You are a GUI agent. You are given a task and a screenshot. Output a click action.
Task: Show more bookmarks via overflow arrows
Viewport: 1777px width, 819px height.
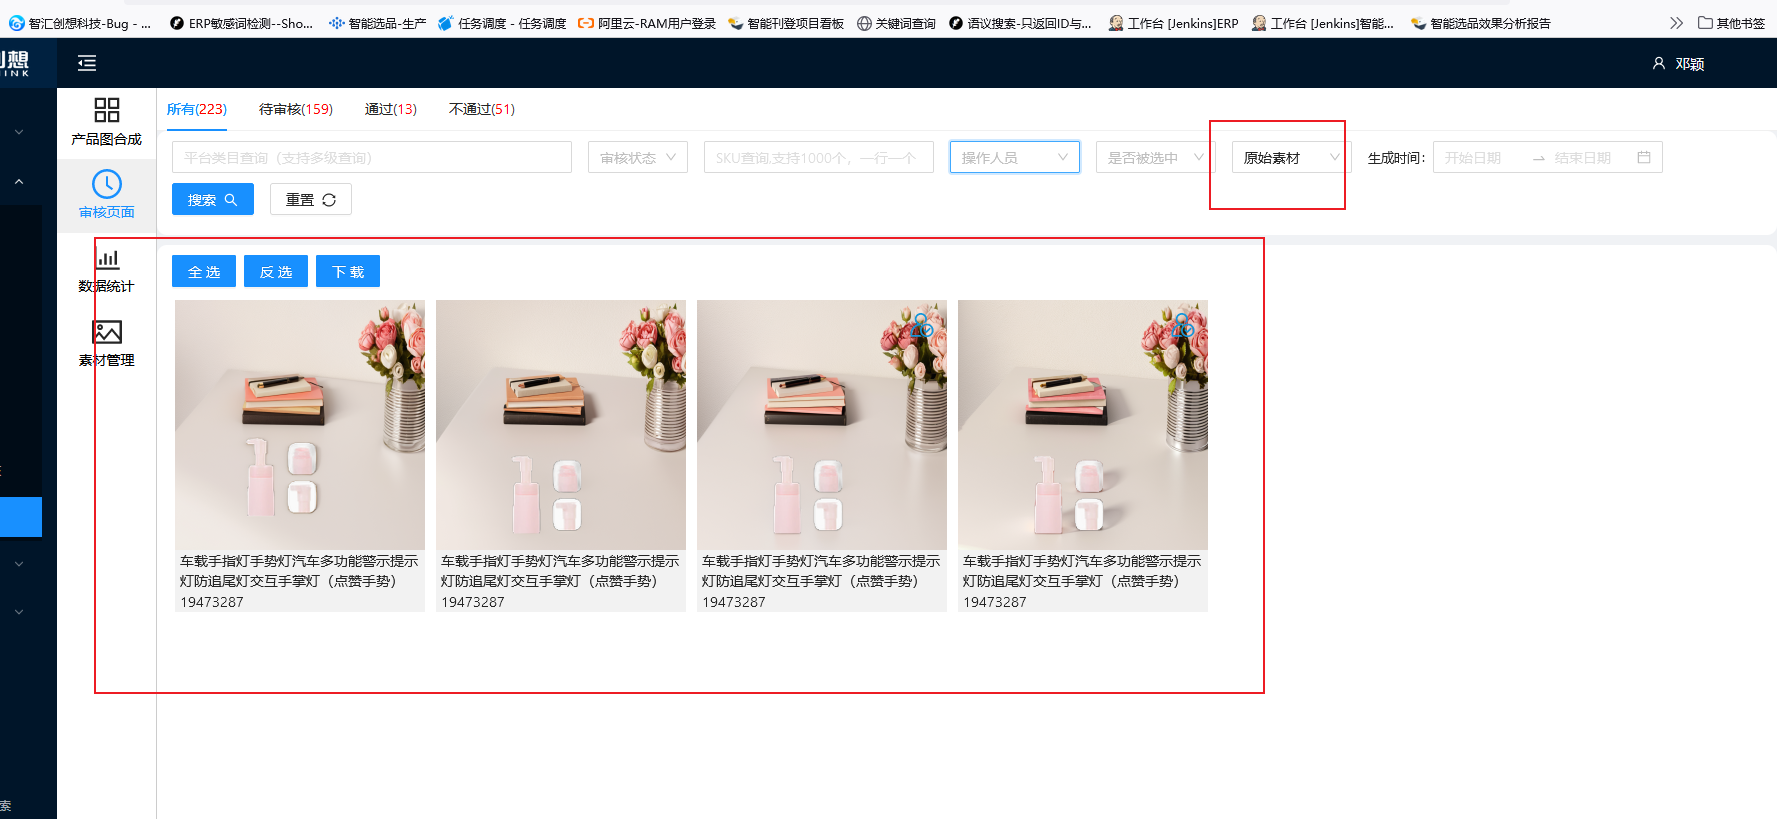coord(1676,23)
